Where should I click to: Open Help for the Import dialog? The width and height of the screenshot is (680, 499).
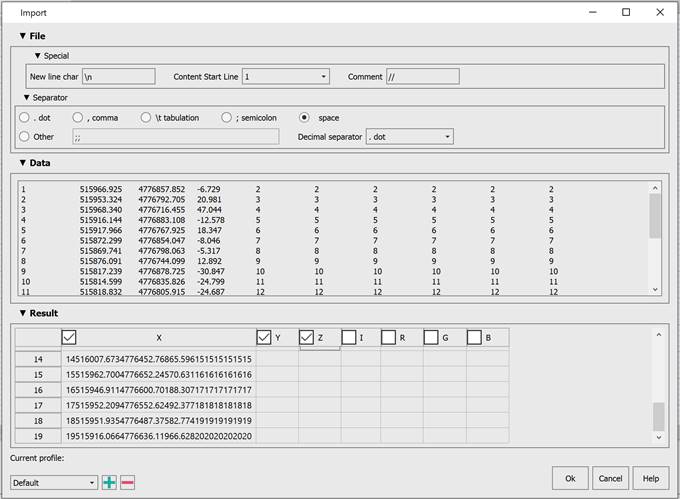click(651, 478)
